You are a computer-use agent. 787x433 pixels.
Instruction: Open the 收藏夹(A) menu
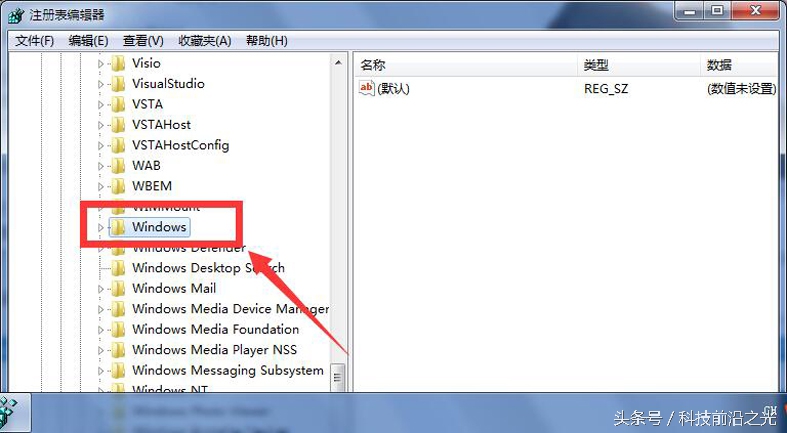[204, 41]
